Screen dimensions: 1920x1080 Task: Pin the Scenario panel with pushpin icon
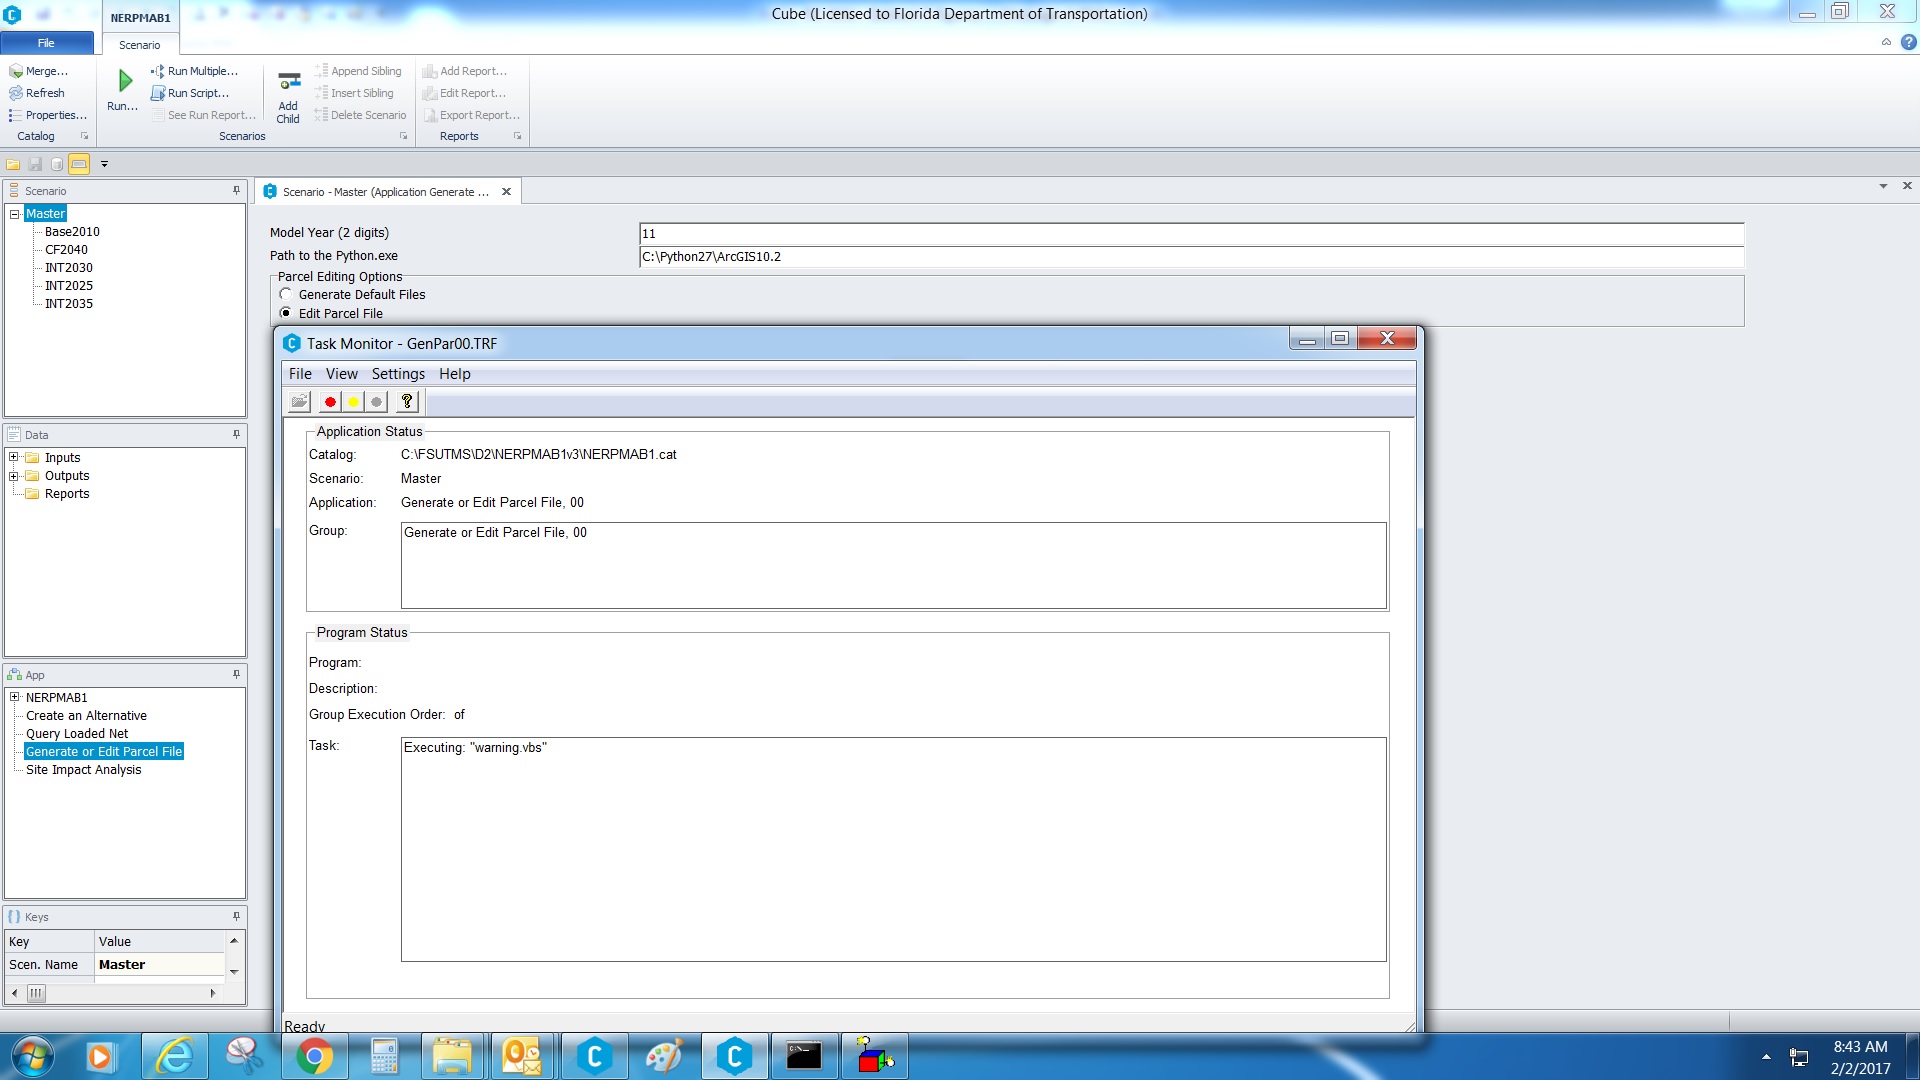[x=236, y=191]
